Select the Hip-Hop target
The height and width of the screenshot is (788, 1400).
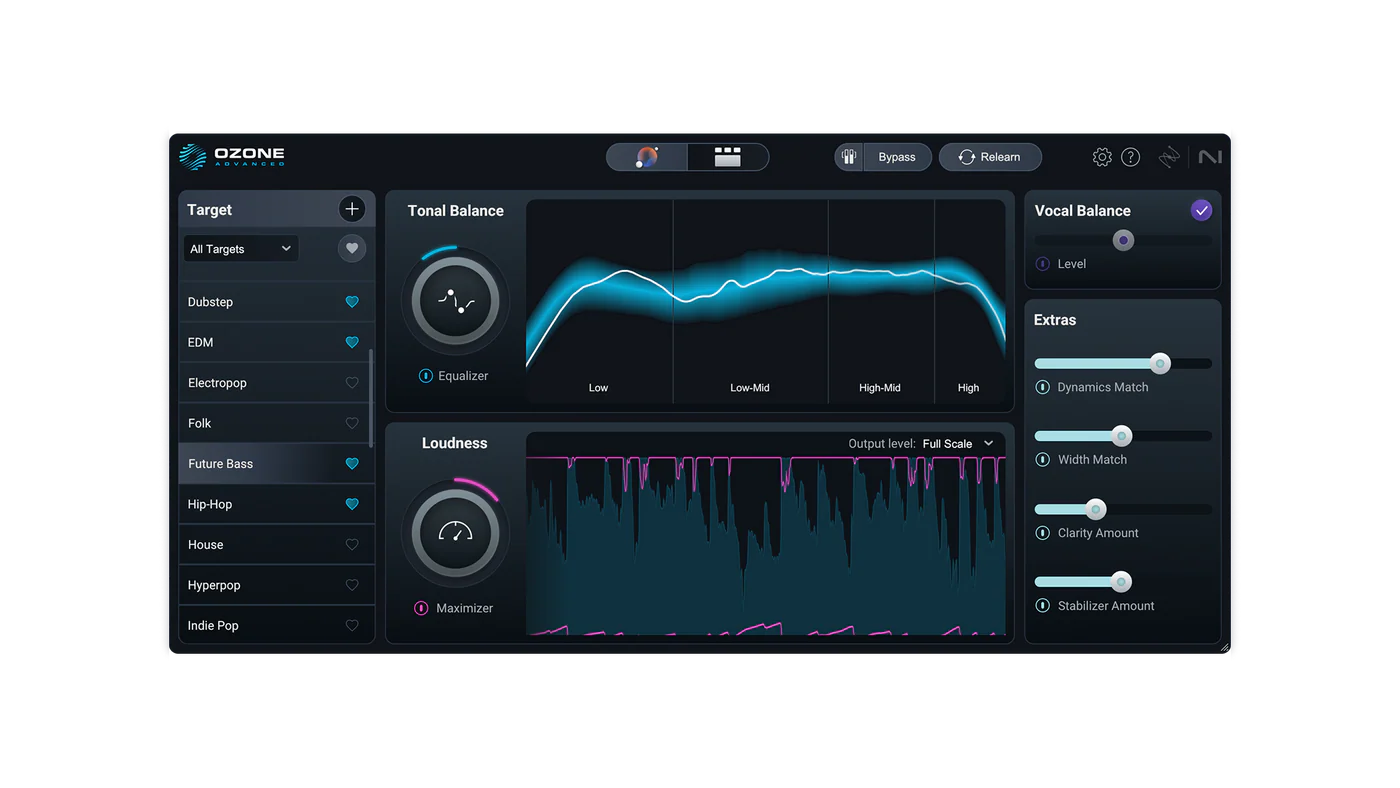point(276,504)
